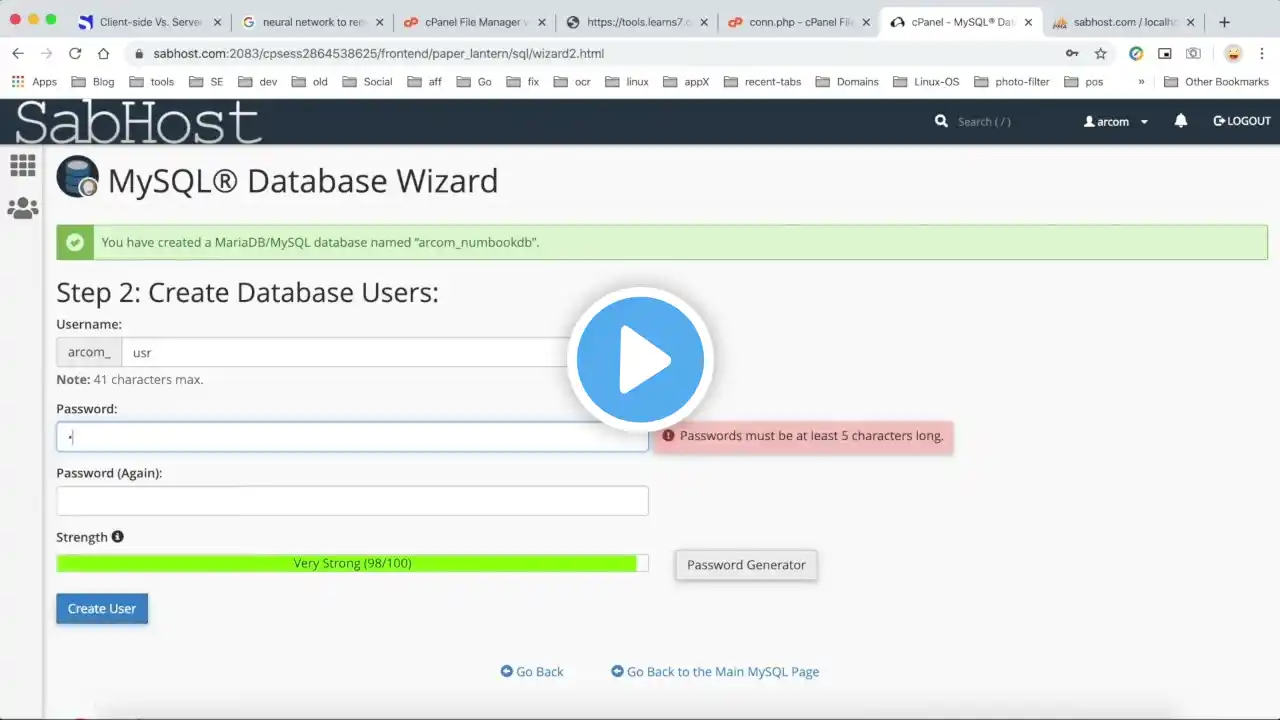Click the "Step 2: Create Database Users:" heading
This screenshot has width=1280, height=720.
[x=247, y=292]
